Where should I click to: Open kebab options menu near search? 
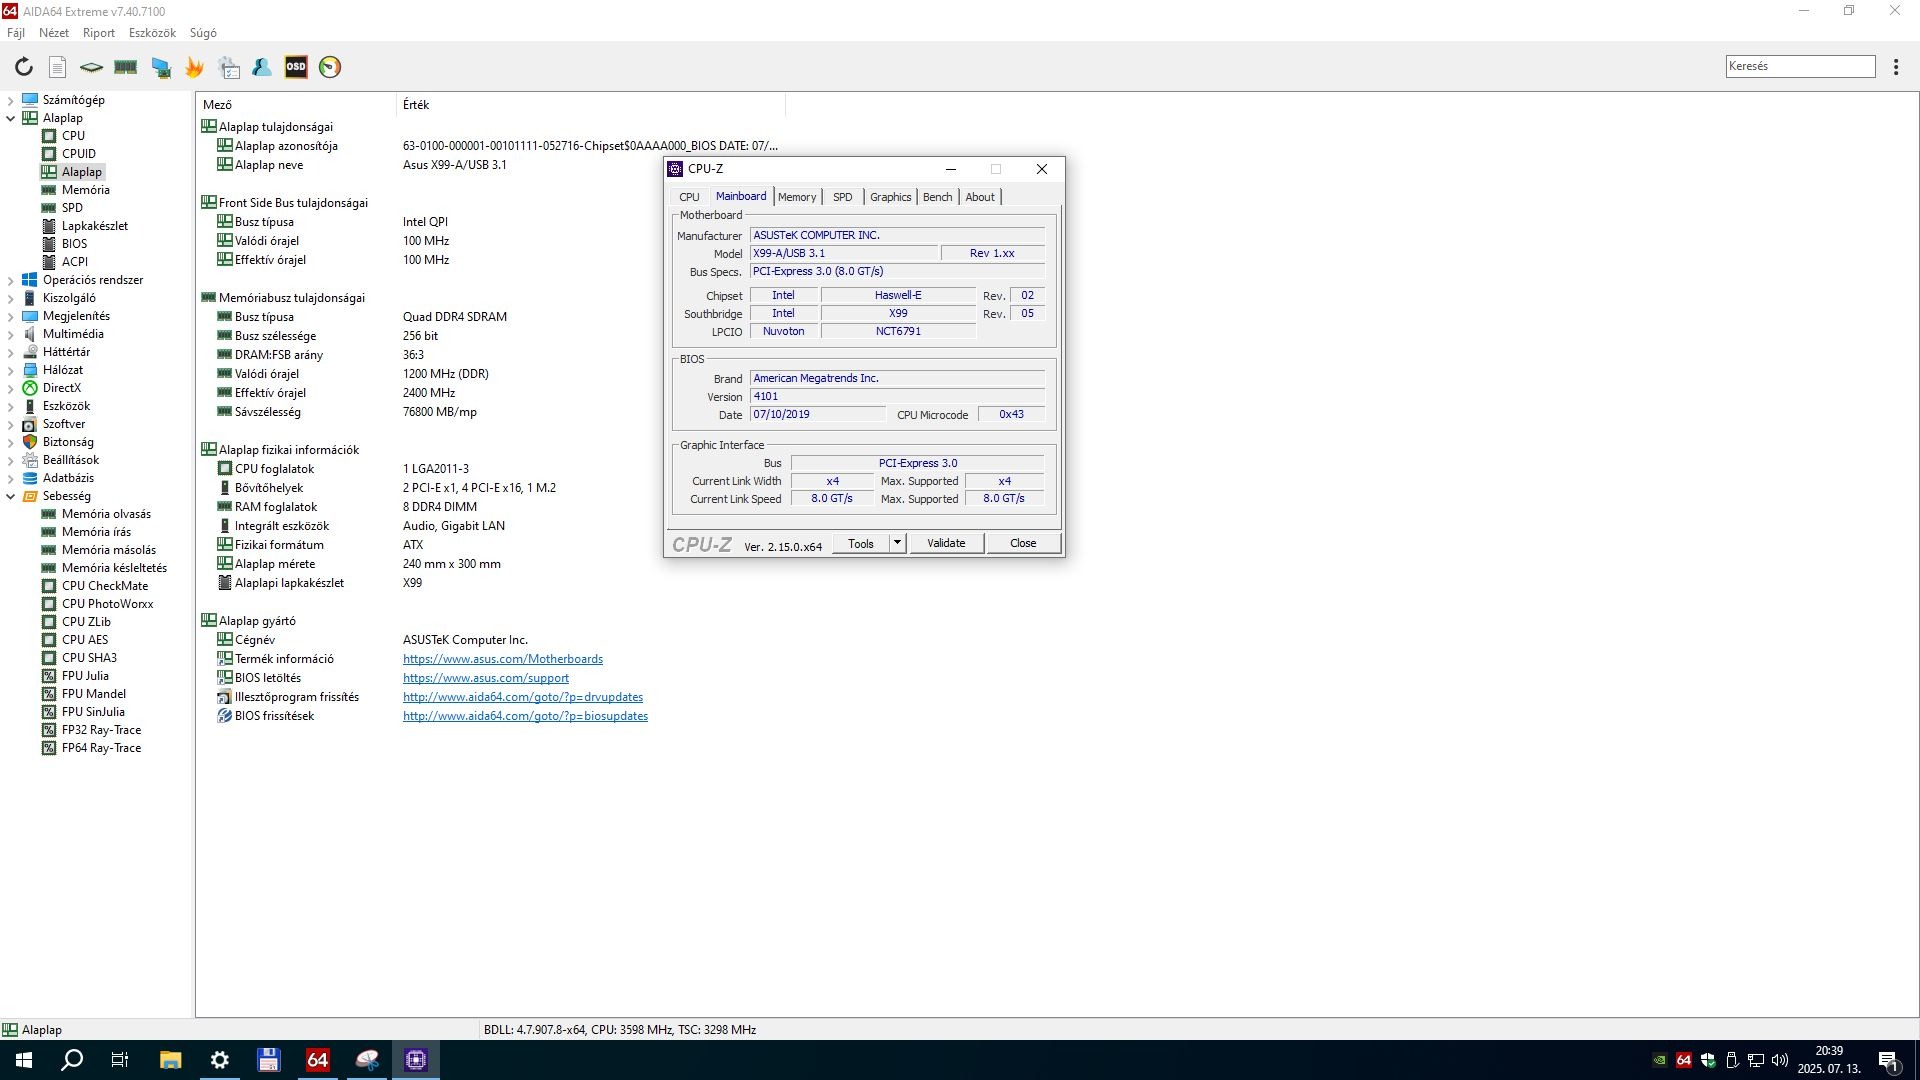[x=1896, y=67]
